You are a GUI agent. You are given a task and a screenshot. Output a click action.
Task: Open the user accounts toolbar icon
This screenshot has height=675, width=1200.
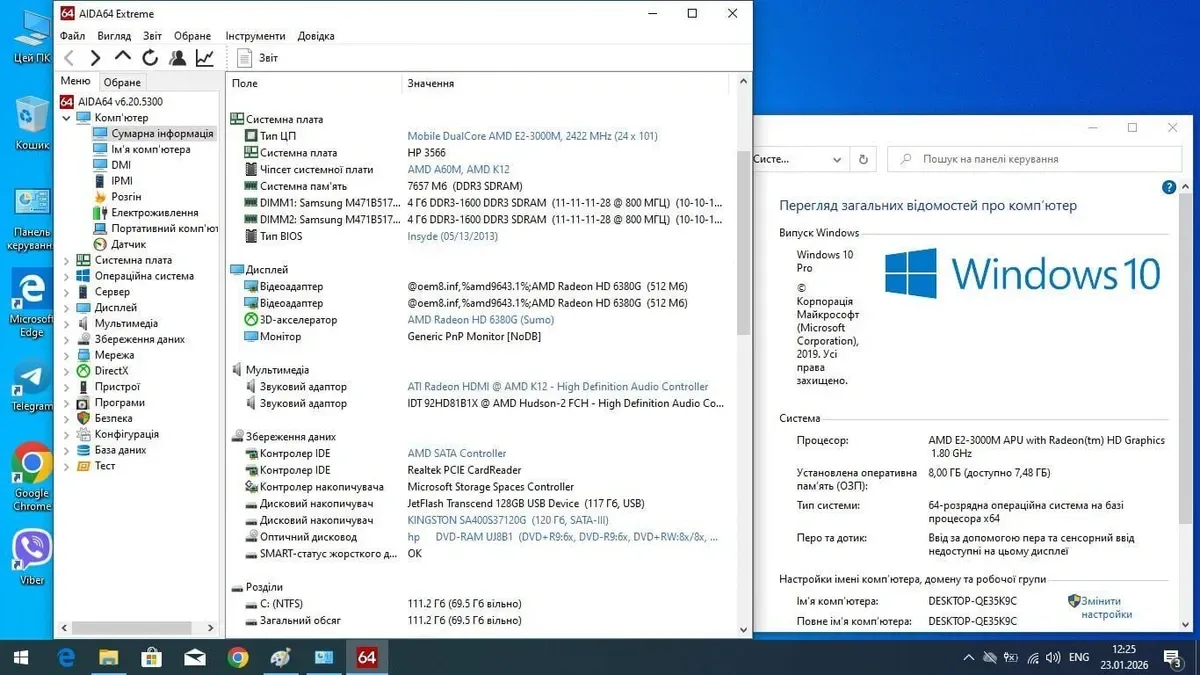pyautogui.click(x=177, y=58)
